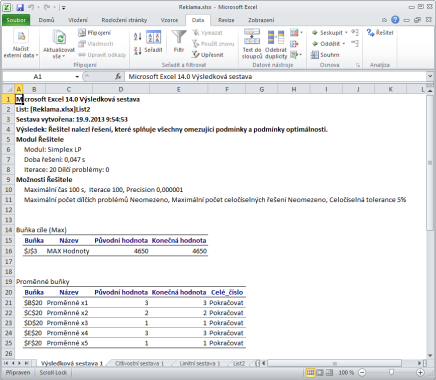This screenshot has height=380, width=436.
Task: Go to the first sheet tab arrow
Action: click(6, 363)
